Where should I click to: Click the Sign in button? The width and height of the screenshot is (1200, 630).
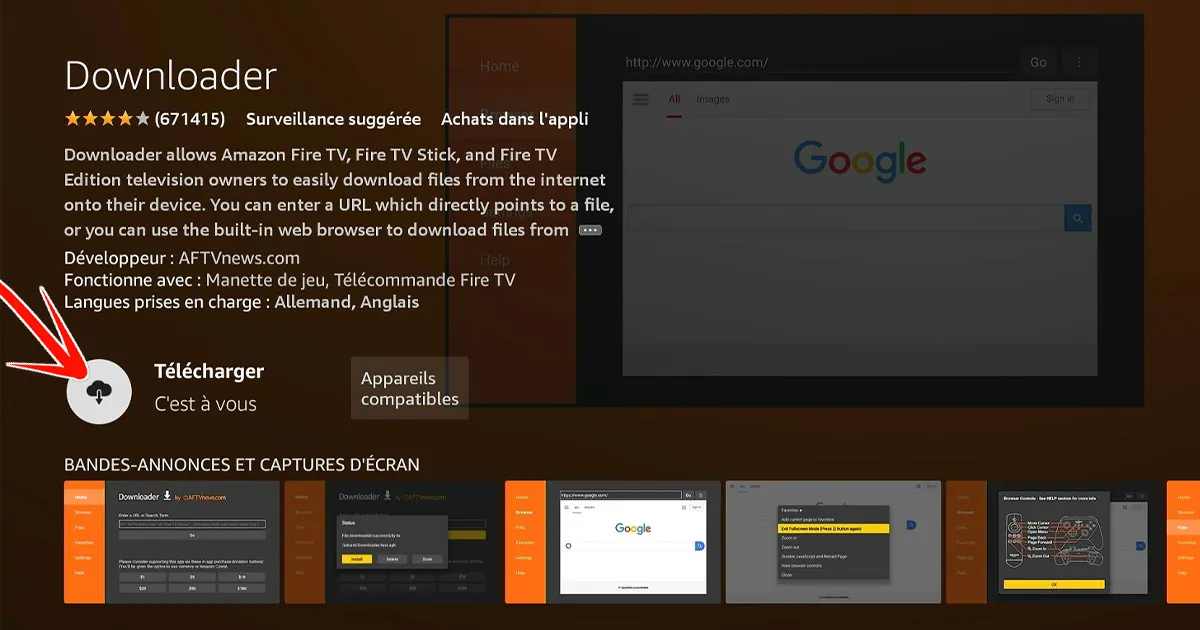[1059, 99]
